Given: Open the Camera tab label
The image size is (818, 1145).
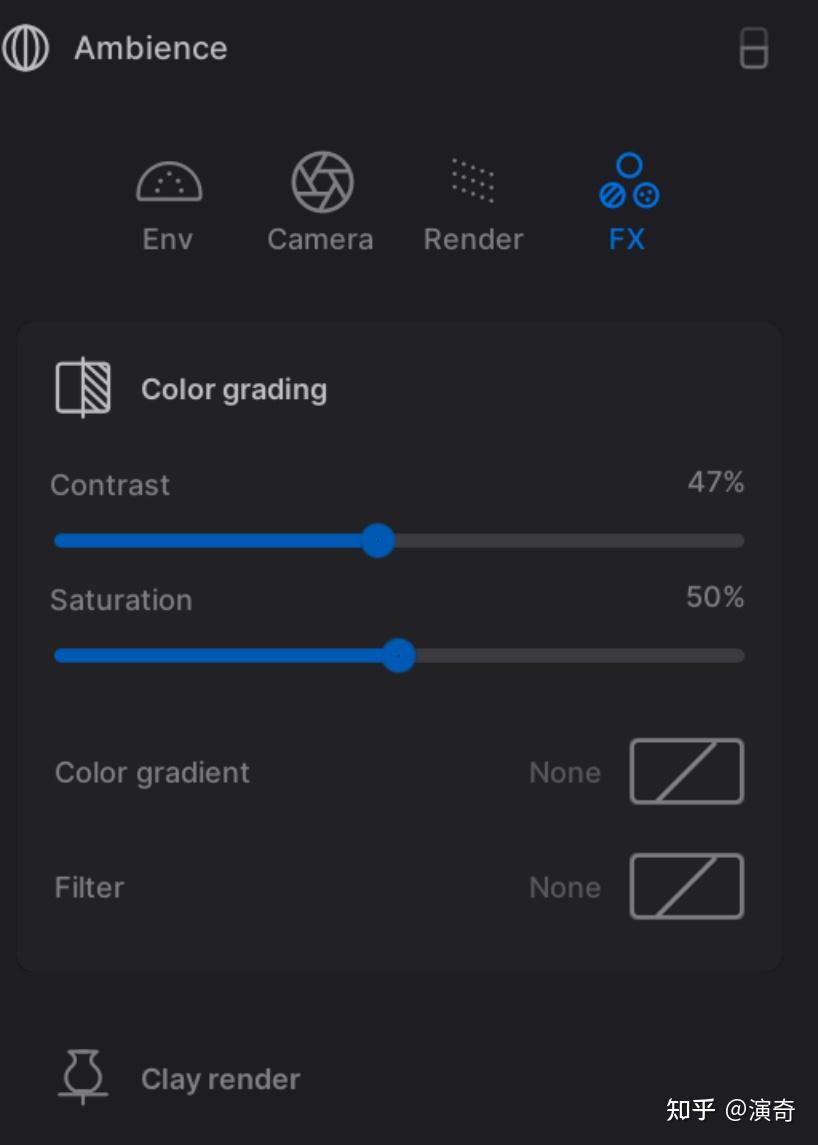Looking at the screenshot, I should (x=320, y=240).
